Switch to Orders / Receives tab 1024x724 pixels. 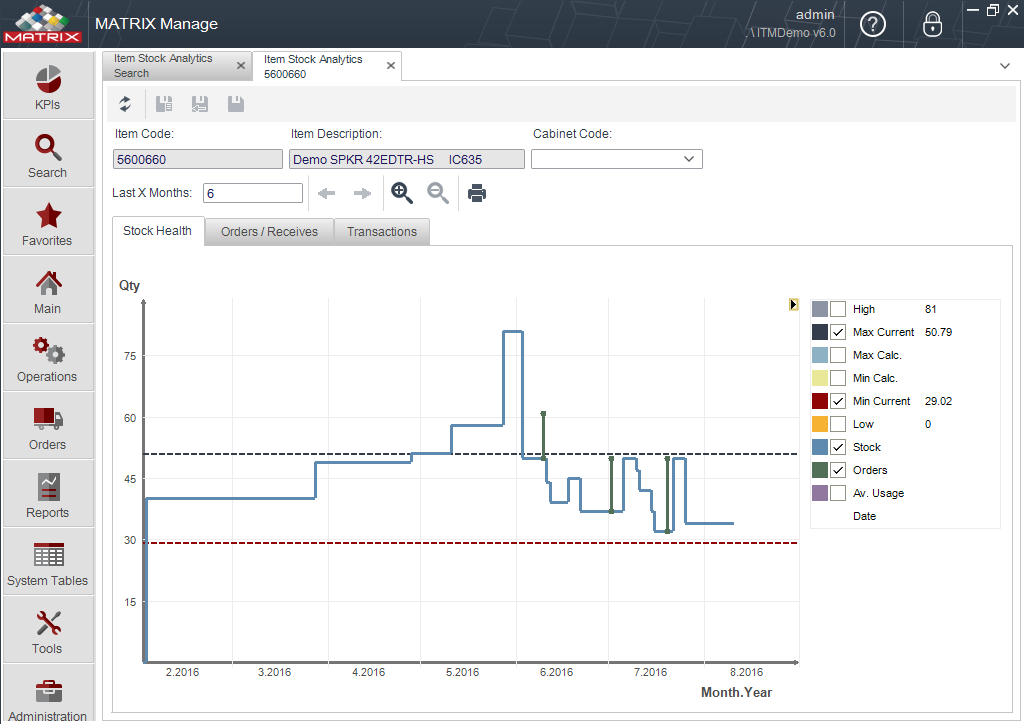[x=269, y=232]
